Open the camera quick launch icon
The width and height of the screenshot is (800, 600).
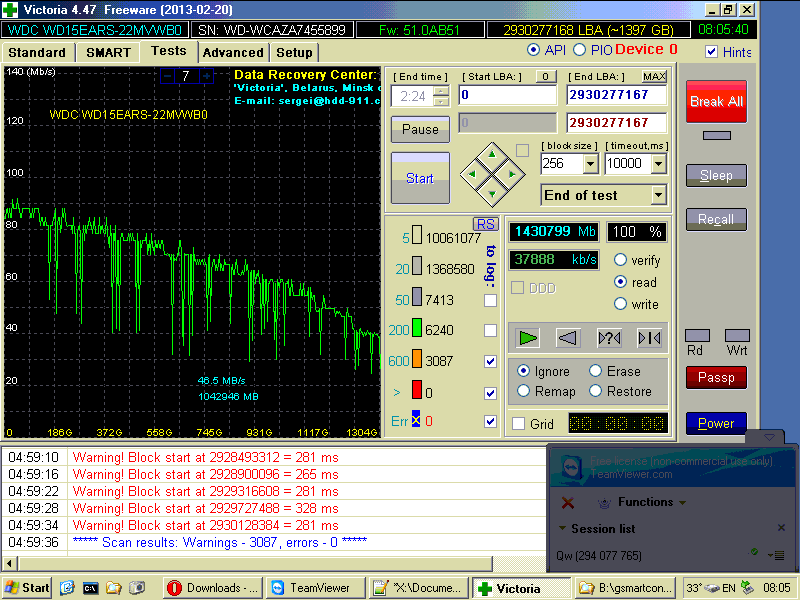coord(137,588)
